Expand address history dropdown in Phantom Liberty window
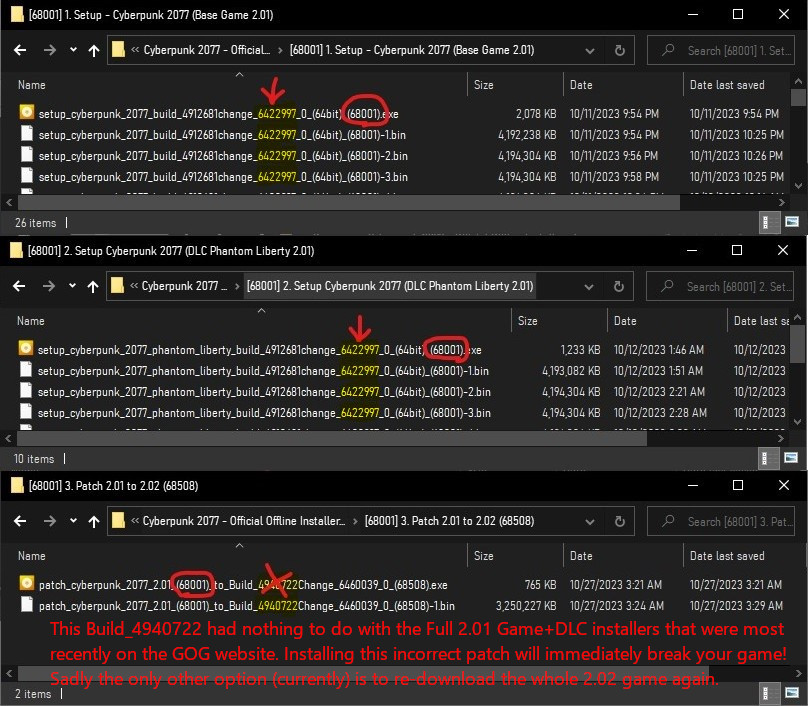Screen dimensions: 808x706 pyautogui.click(x=589, y=287)
